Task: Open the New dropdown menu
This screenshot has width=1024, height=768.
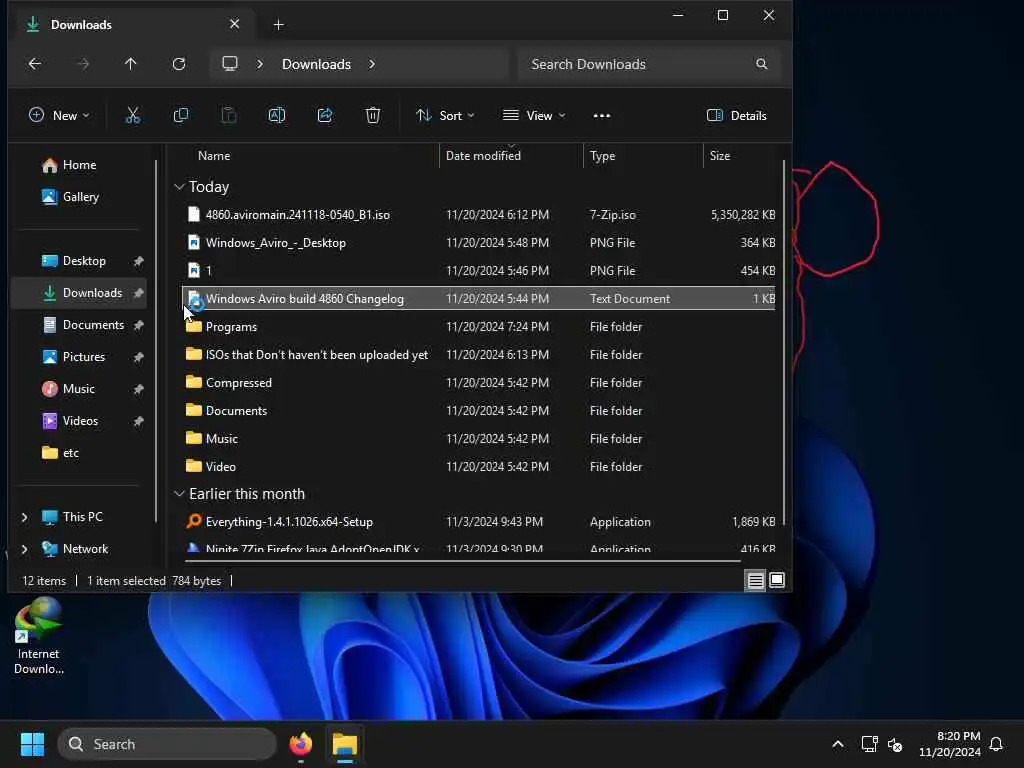Action: [x=59, y=116]
